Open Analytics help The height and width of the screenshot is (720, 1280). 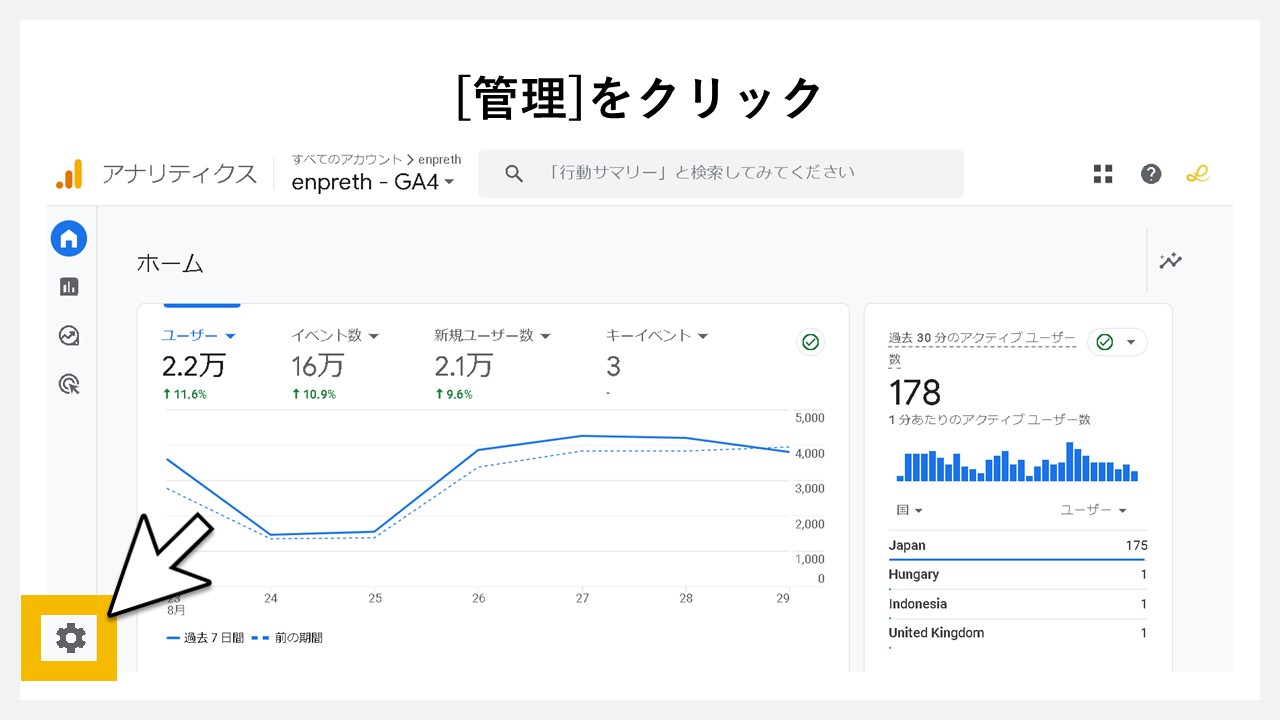coord(1151,173)
